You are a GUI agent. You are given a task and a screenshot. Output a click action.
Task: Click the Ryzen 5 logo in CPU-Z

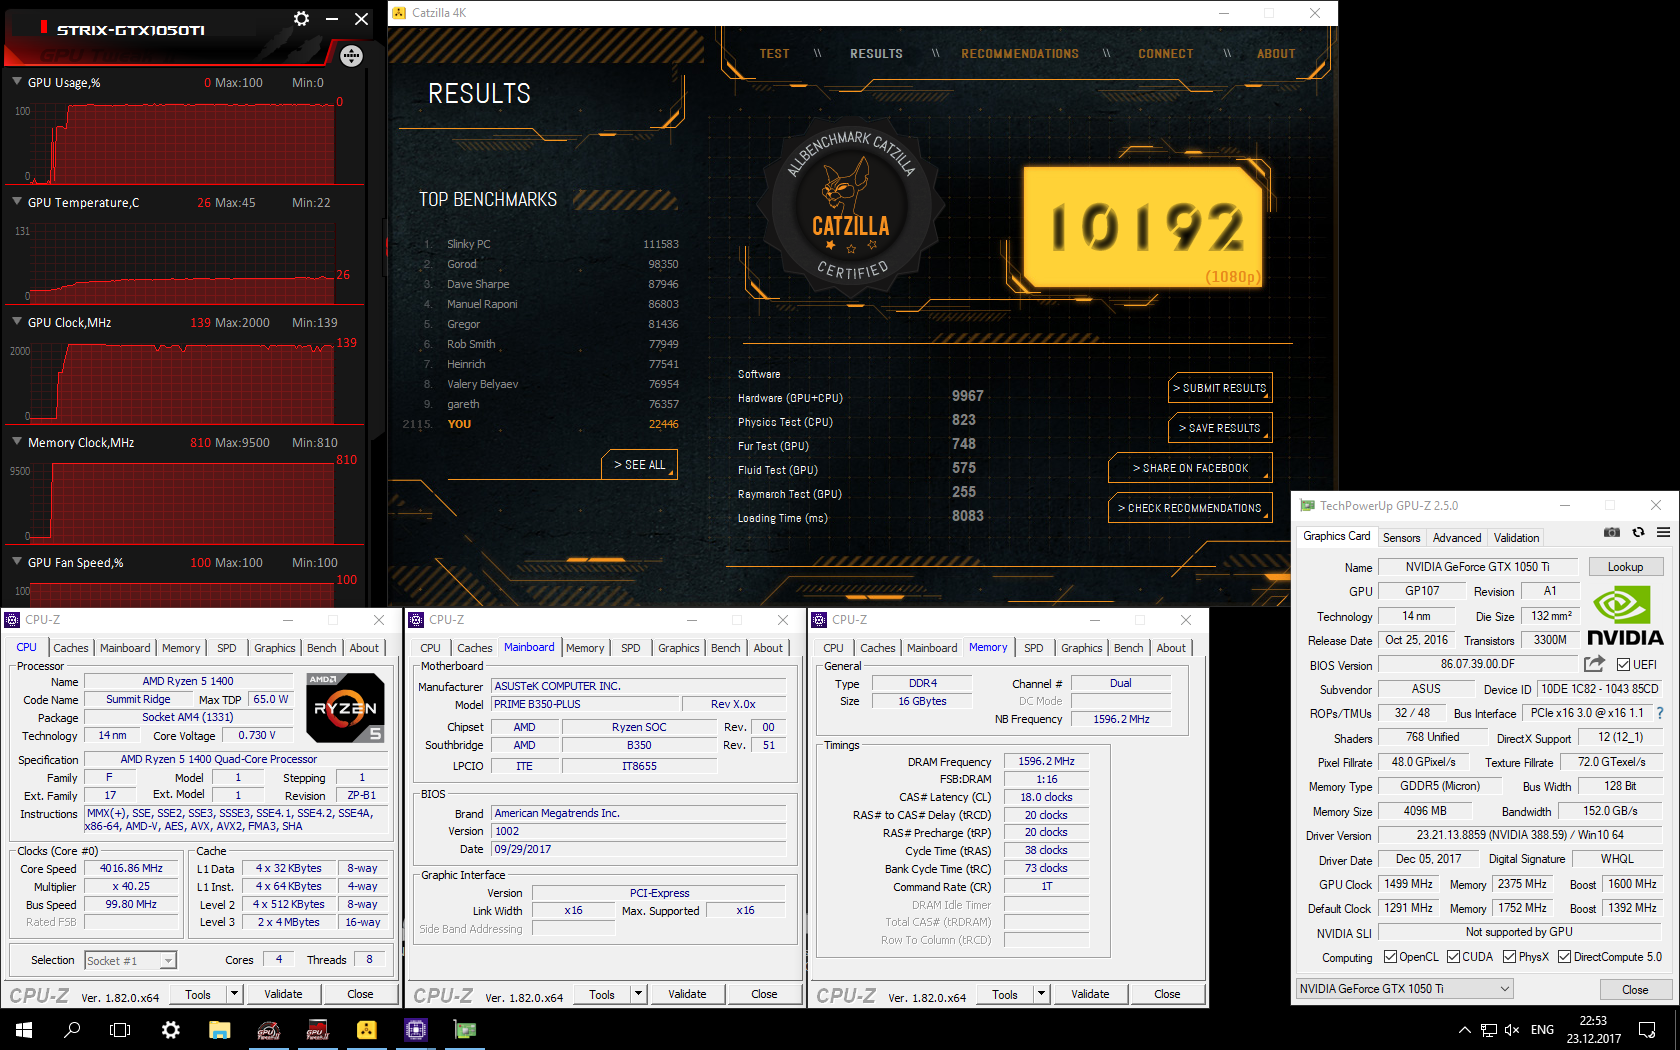point(345,708)
